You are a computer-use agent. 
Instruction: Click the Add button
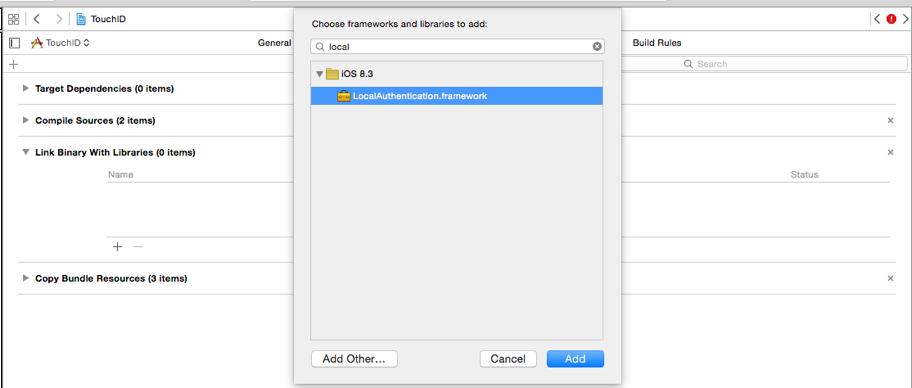[x=575, y=359]
